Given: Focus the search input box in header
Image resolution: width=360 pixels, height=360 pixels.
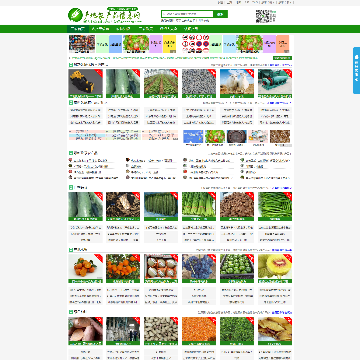Looking at the screenshot, I should coord(187,14).
